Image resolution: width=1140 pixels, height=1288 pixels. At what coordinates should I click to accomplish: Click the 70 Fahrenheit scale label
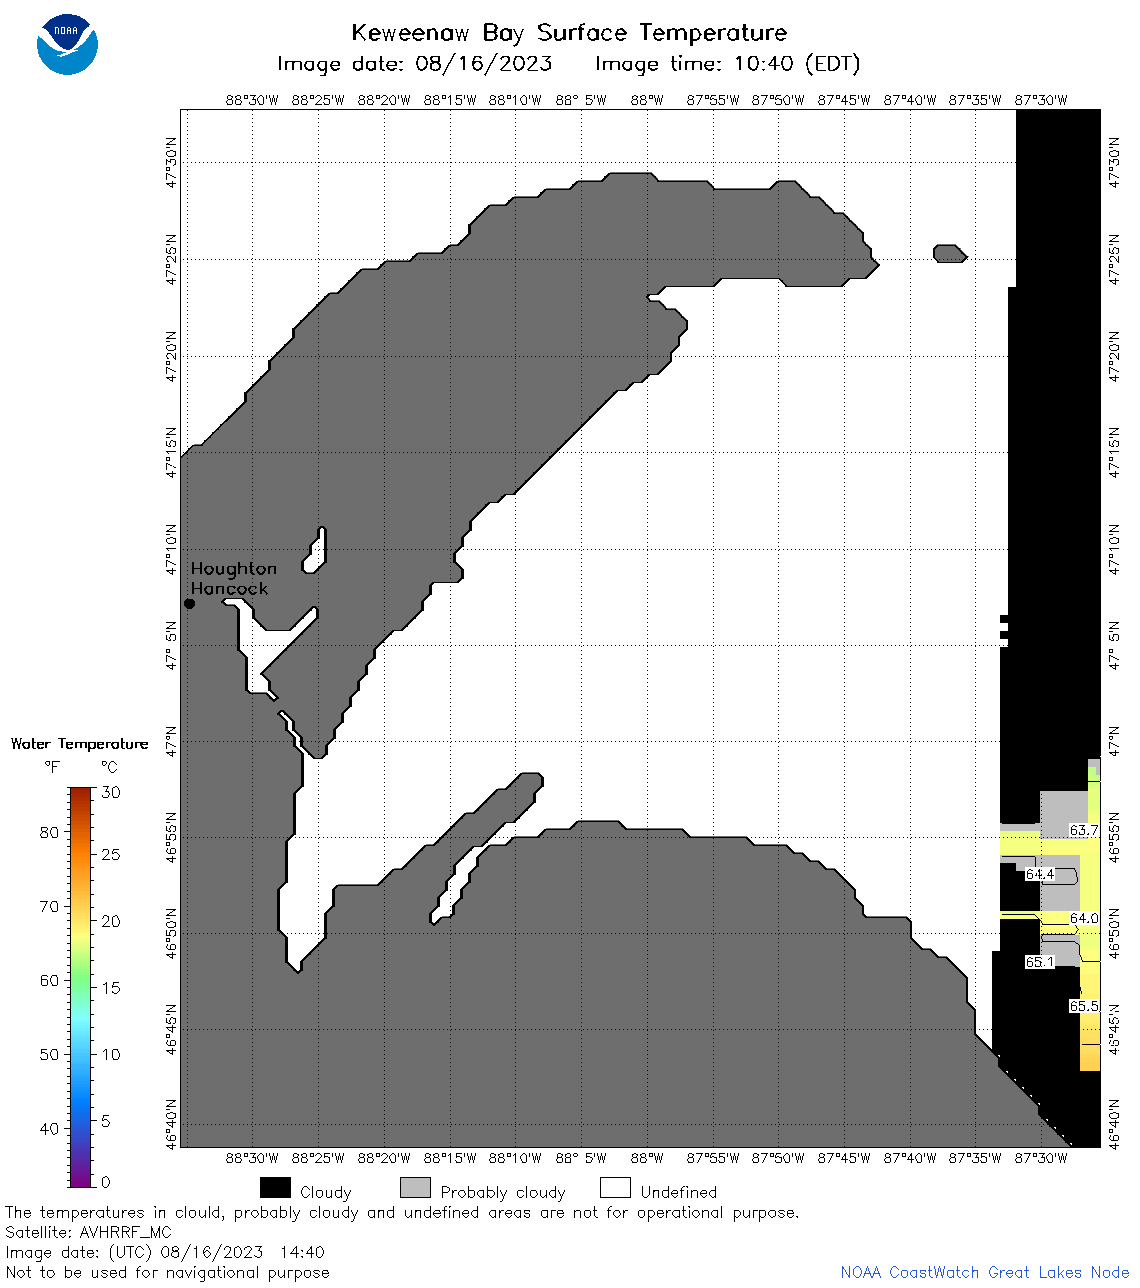[49, 907]
